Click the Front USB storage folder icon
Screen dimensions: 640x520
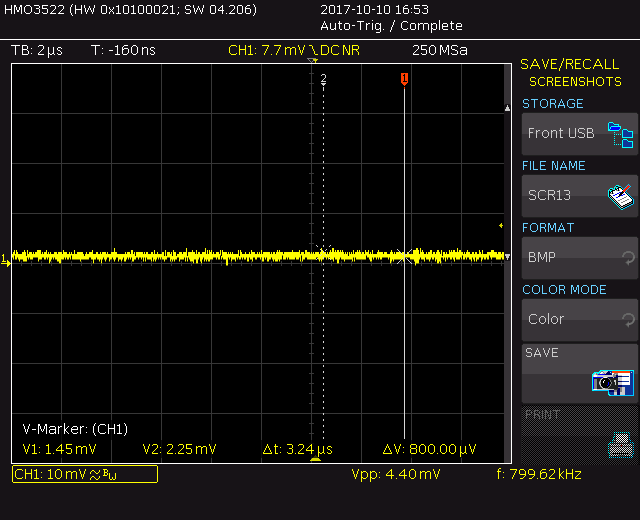[x=621, y=134]
